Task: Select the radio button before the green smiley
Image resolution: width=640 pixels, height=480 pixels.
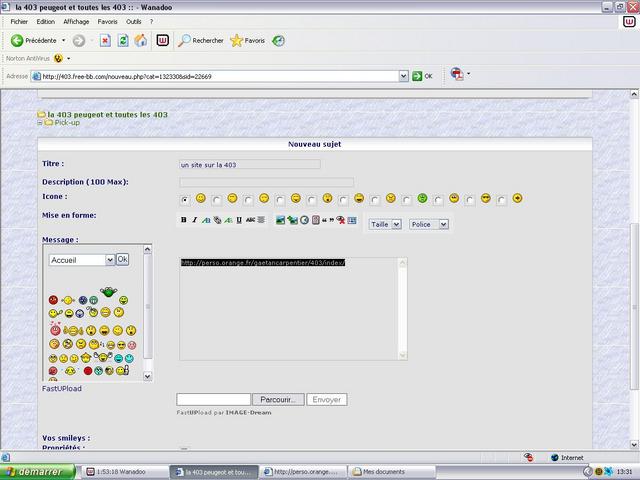Action: (x=408, y=199)
